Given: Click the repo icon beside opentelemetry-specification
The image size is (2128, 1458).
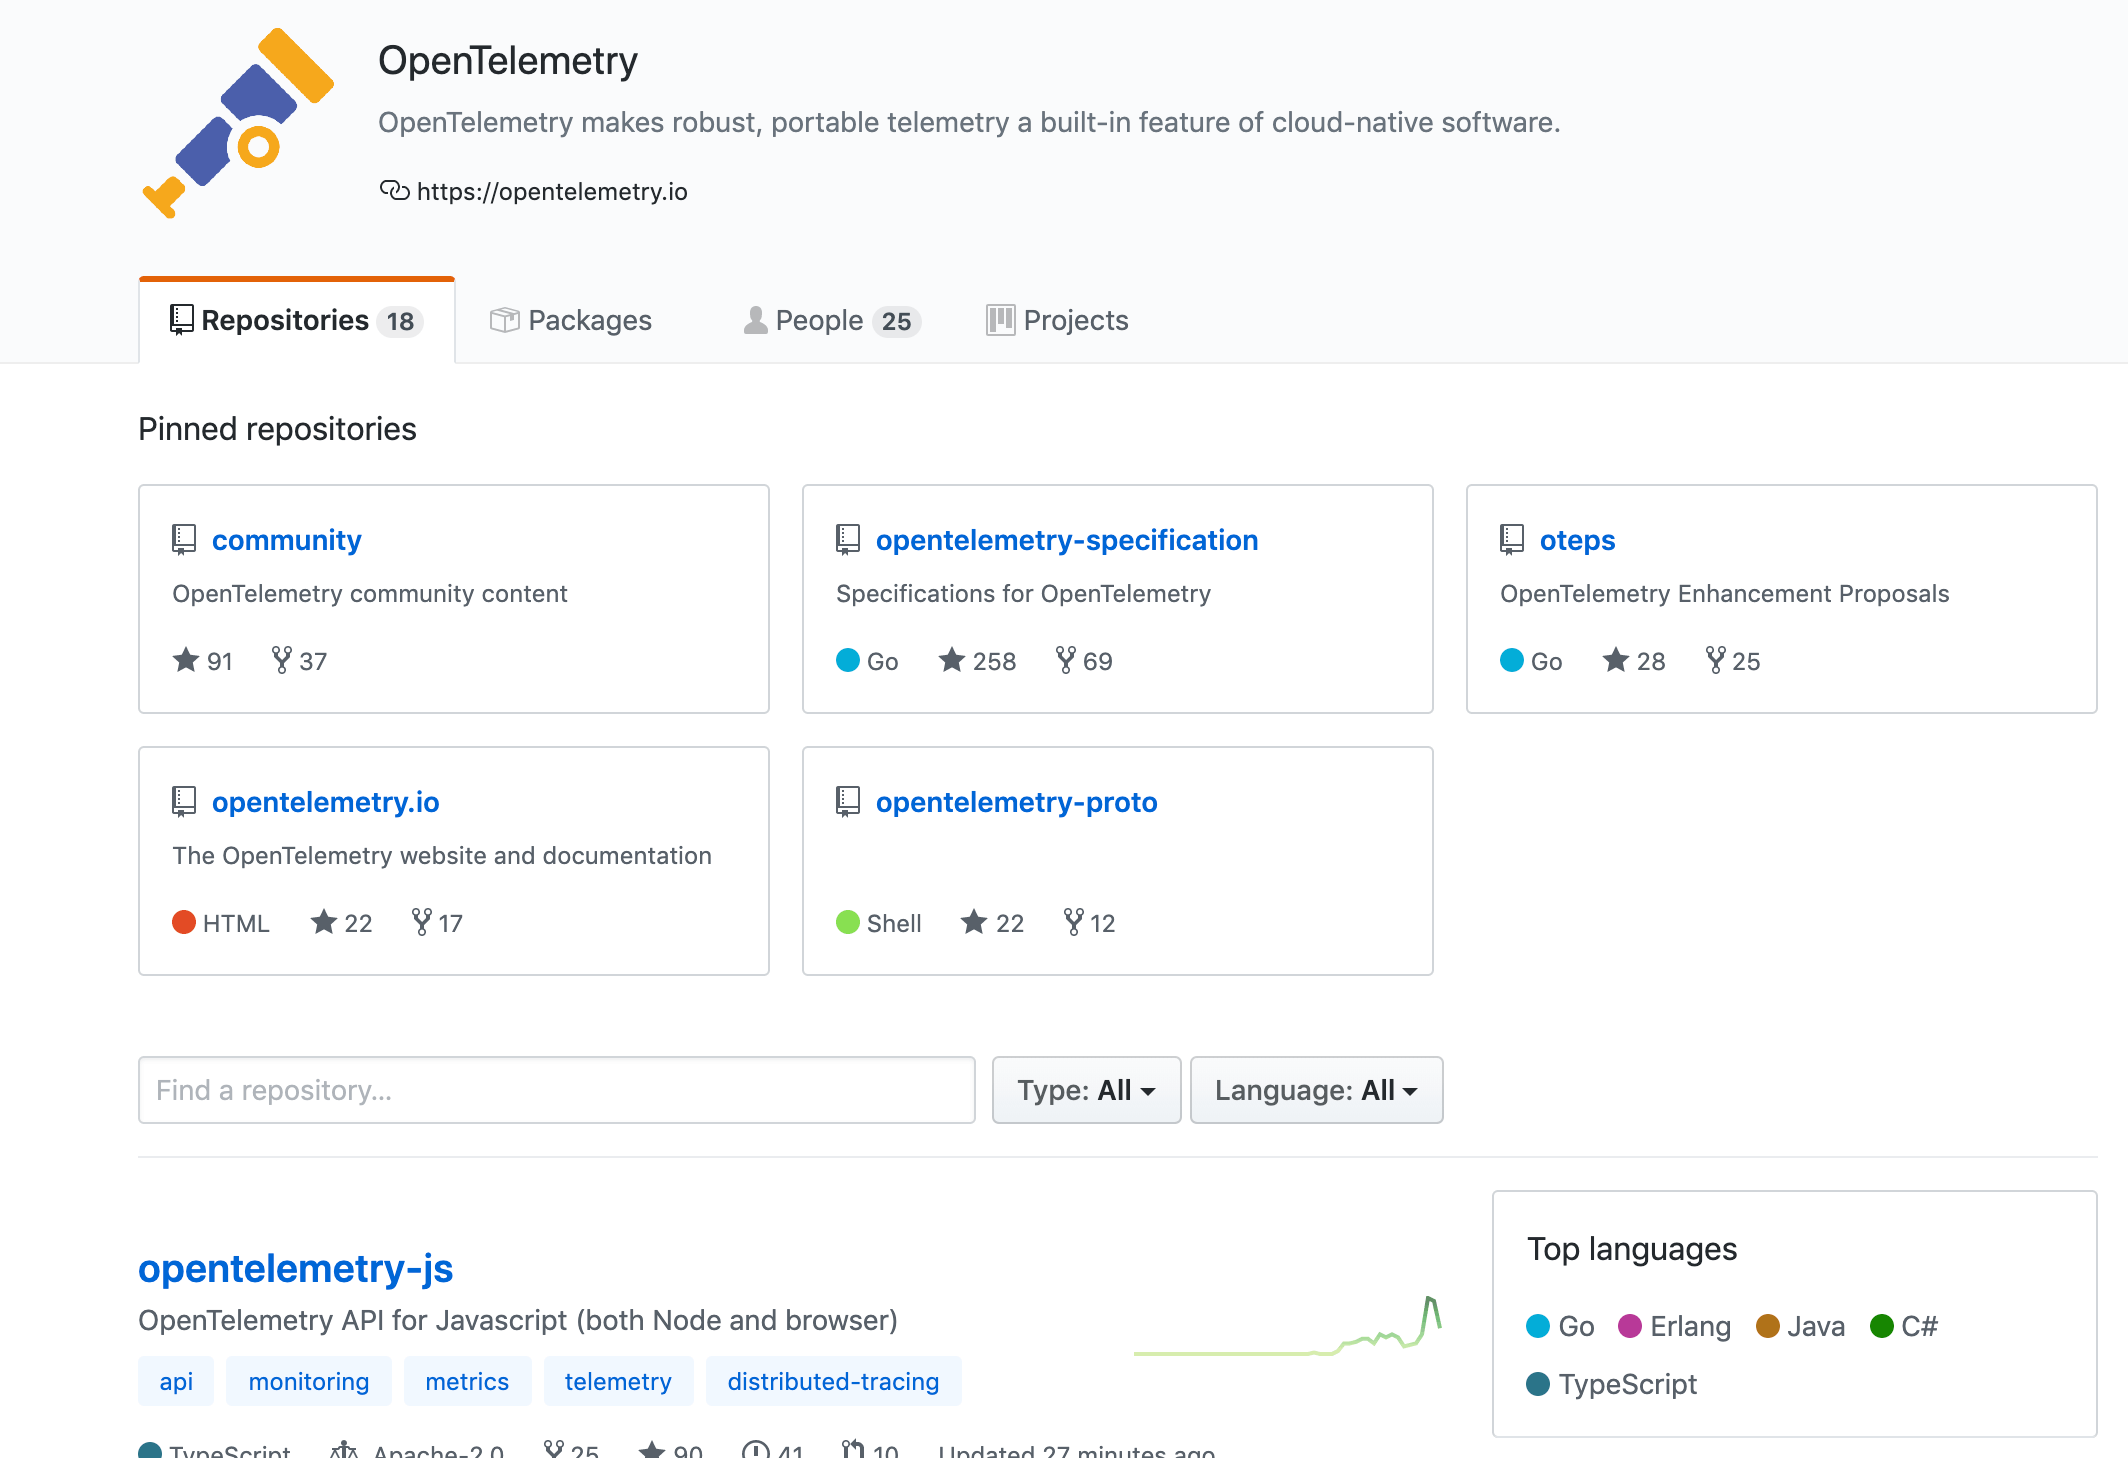Looking at the screenshot, I should pos(848,540).
